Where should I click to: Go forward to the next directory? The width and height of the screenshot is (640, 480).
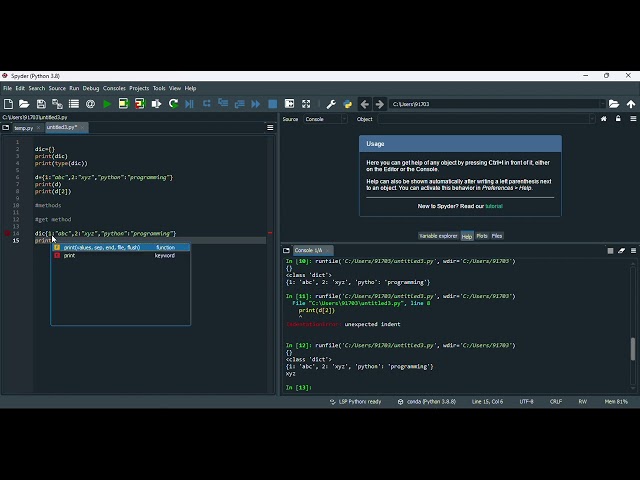[x=380, y=104]
